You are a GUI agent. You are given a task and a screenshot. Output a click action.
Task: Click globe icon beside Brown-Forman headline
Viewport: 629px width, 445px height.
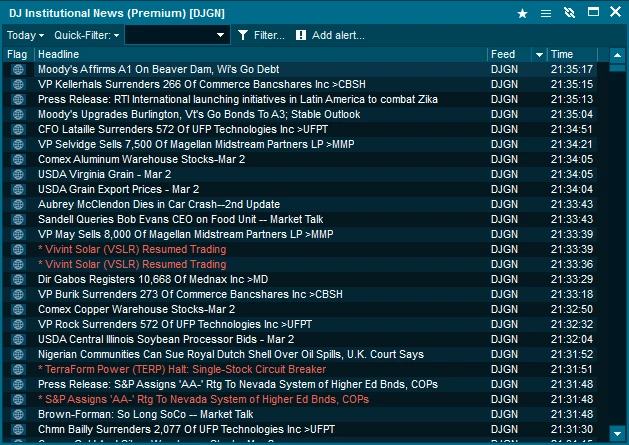tap(17, 414)
